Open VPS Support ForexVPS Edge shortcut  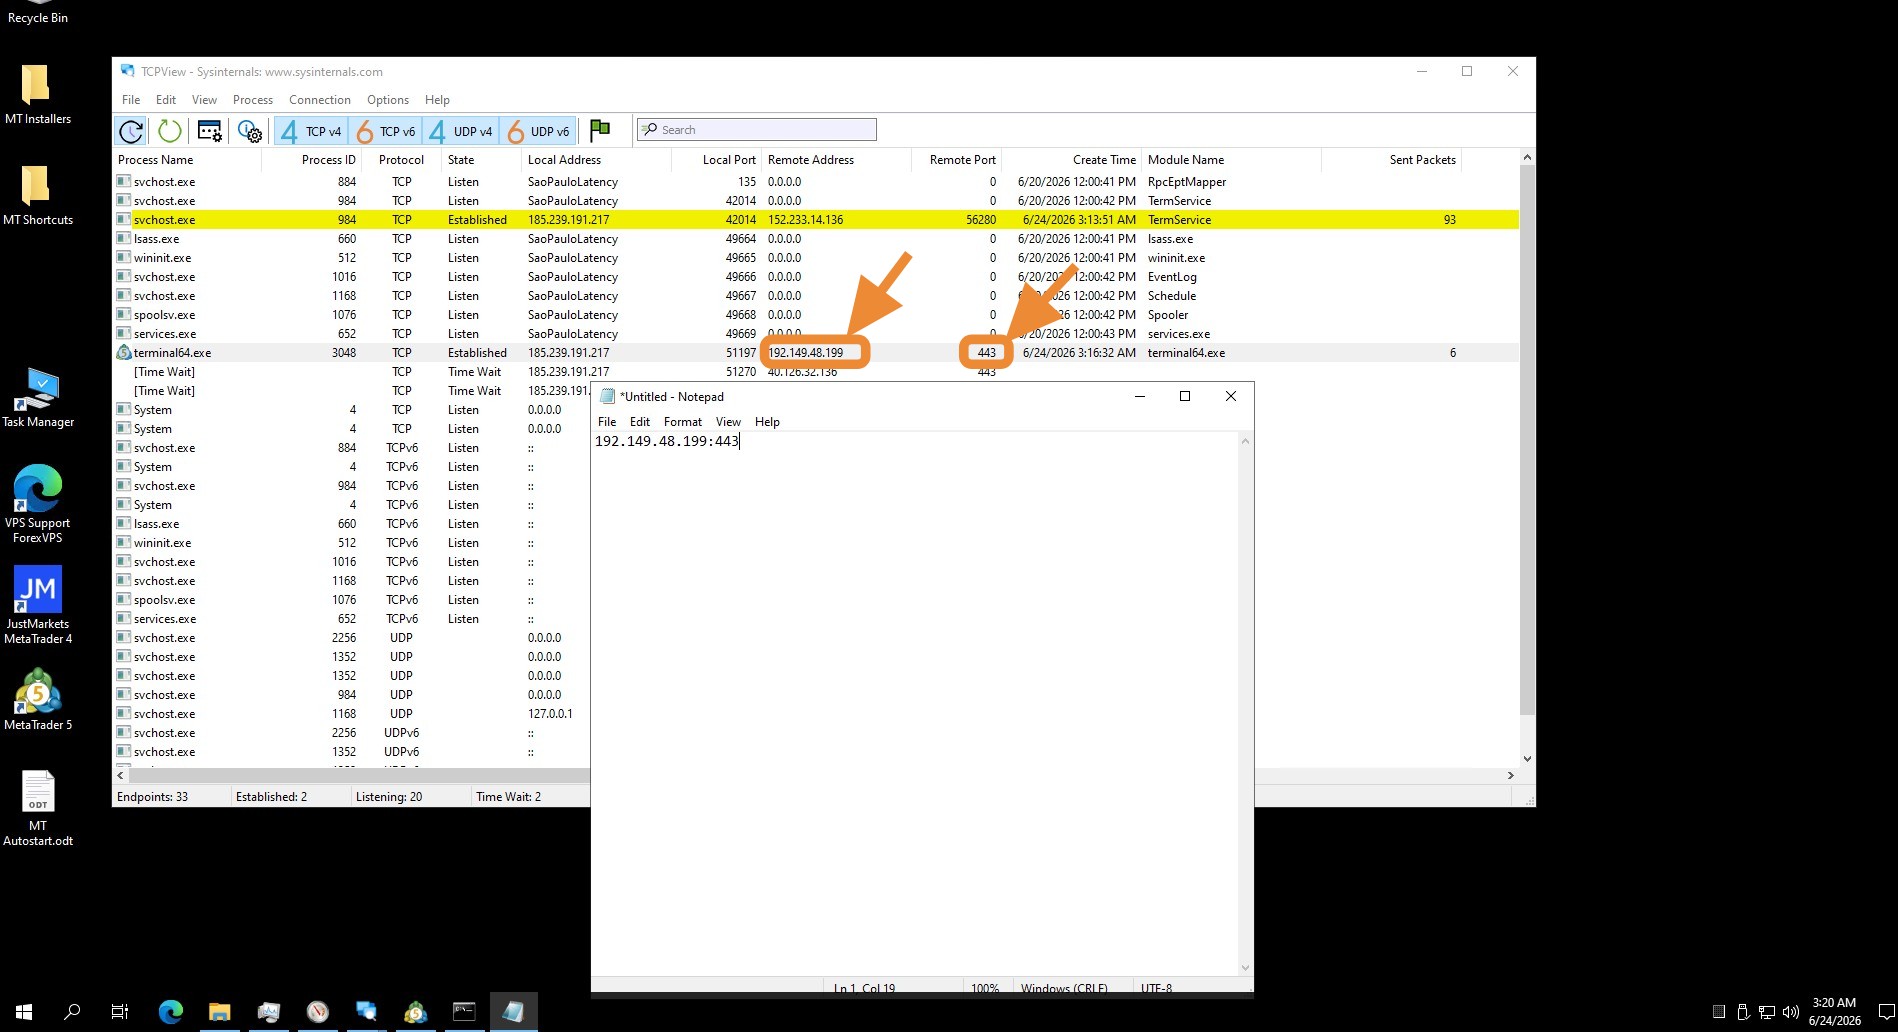point(37,504)
